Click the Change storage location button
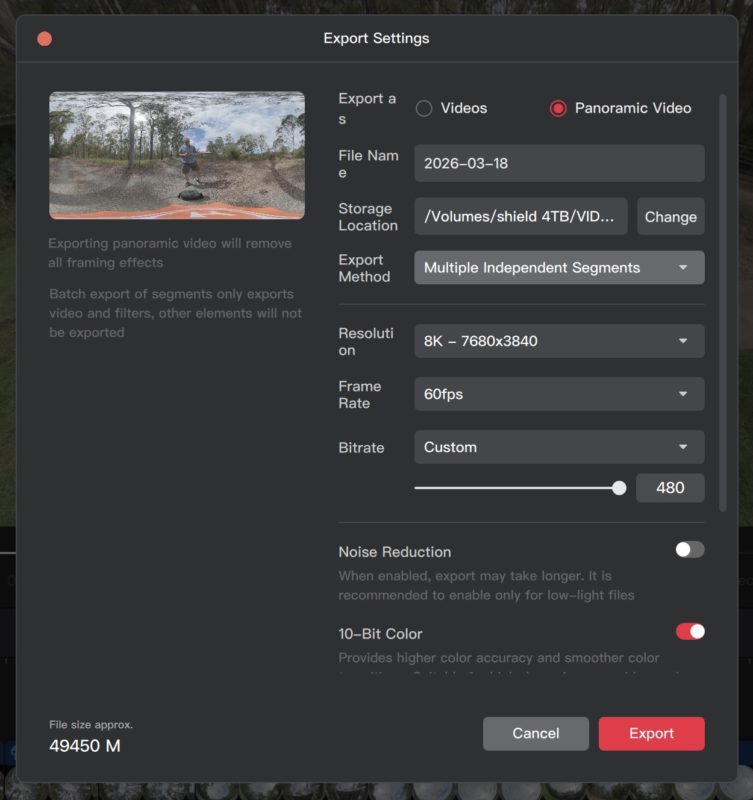The width and height of the screenshot is (753, 800). click(x=670, y=216)
